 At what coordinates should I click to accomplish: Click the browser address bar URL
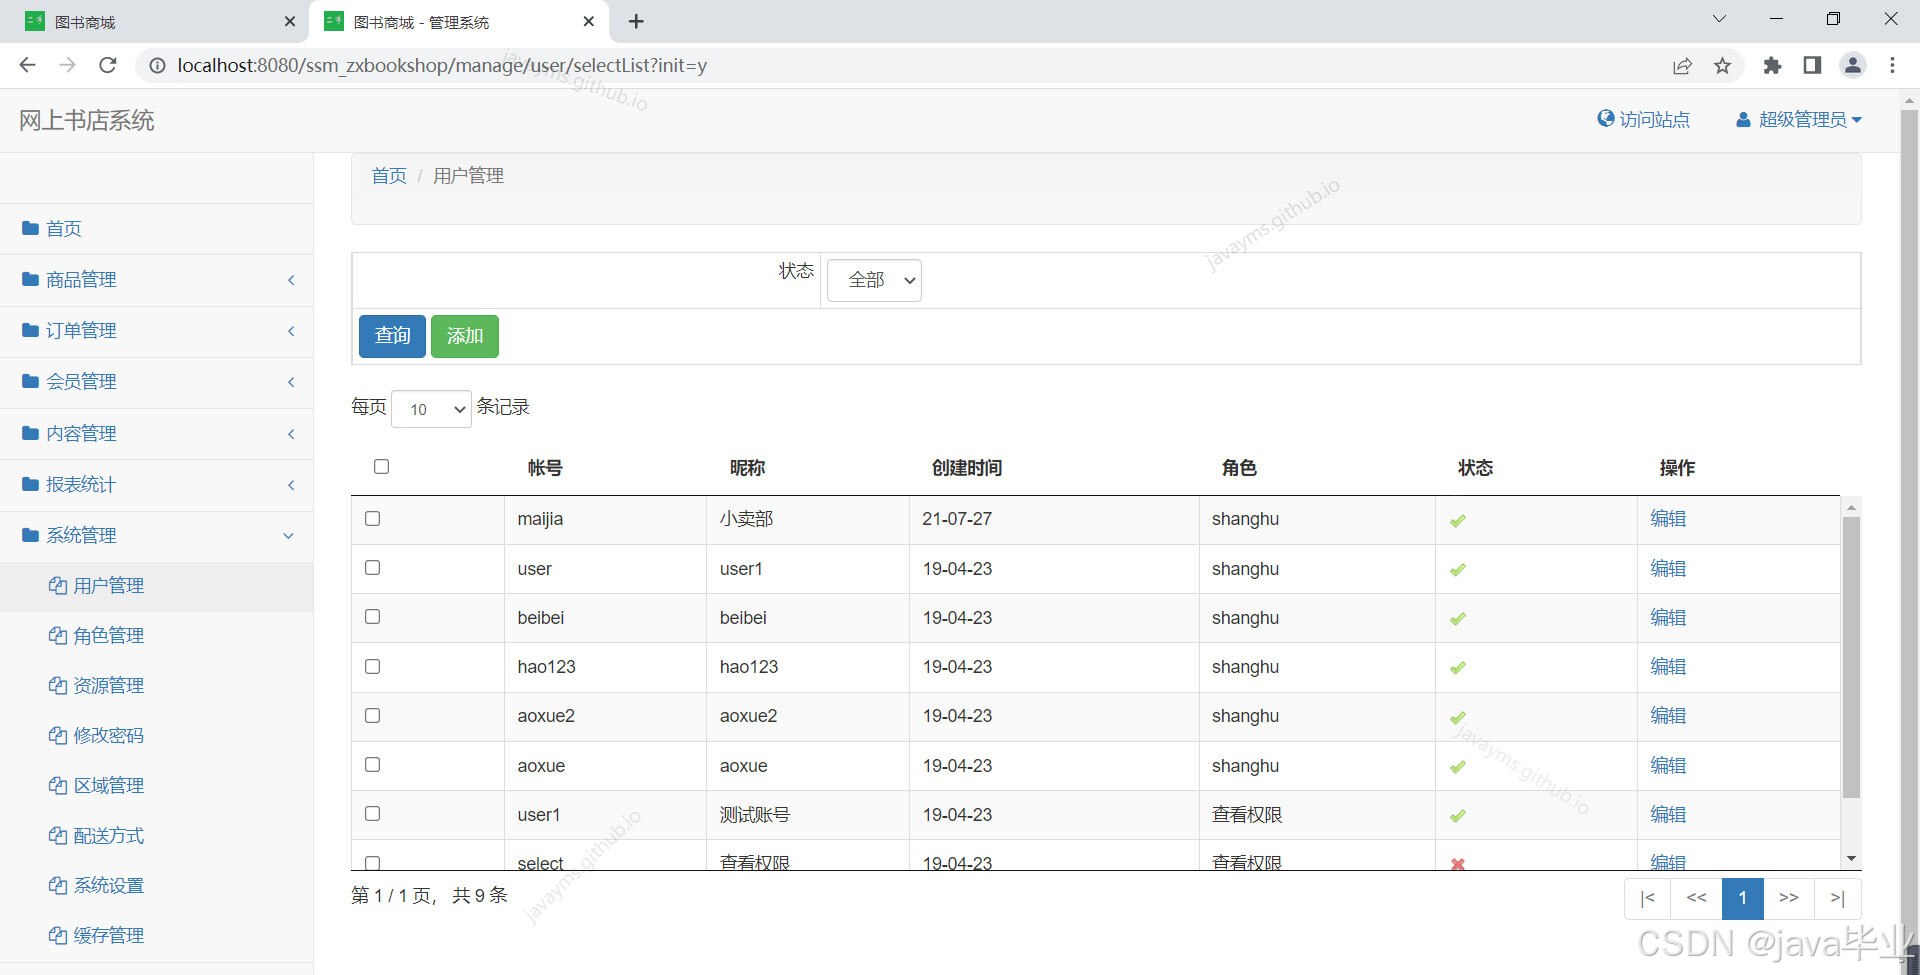pos(442,65)
